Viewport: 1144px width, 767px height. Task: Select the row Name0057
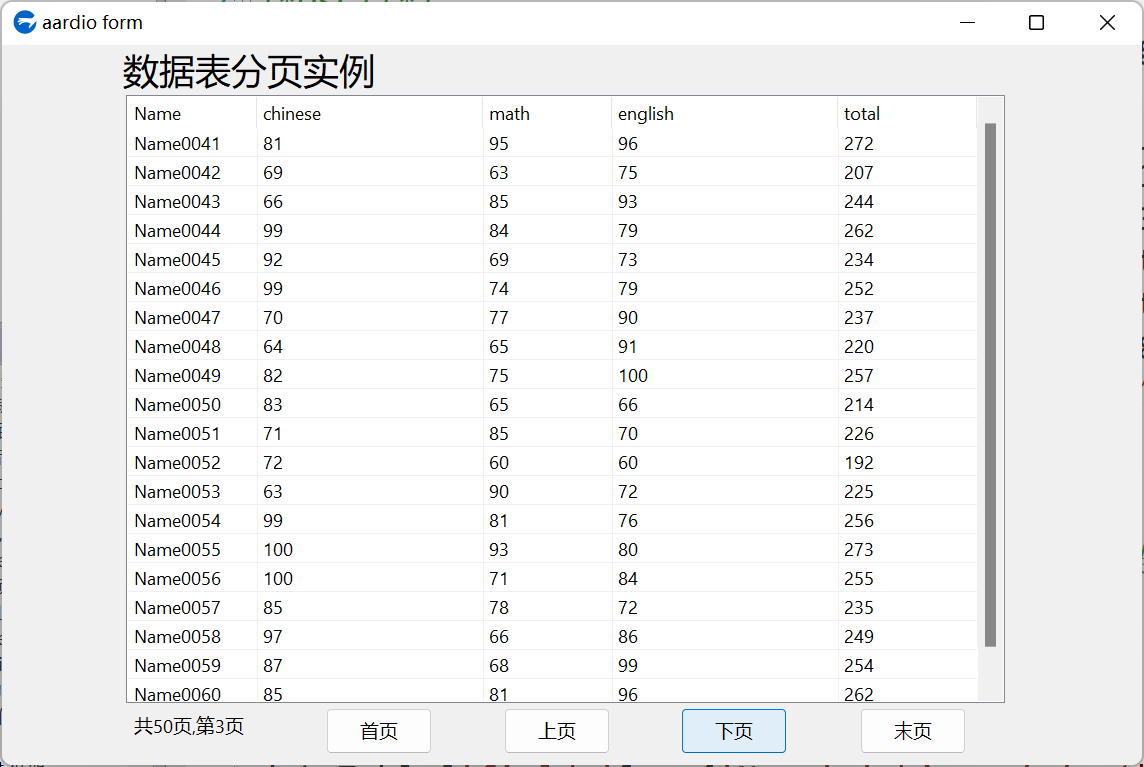[x=552, y=608]
